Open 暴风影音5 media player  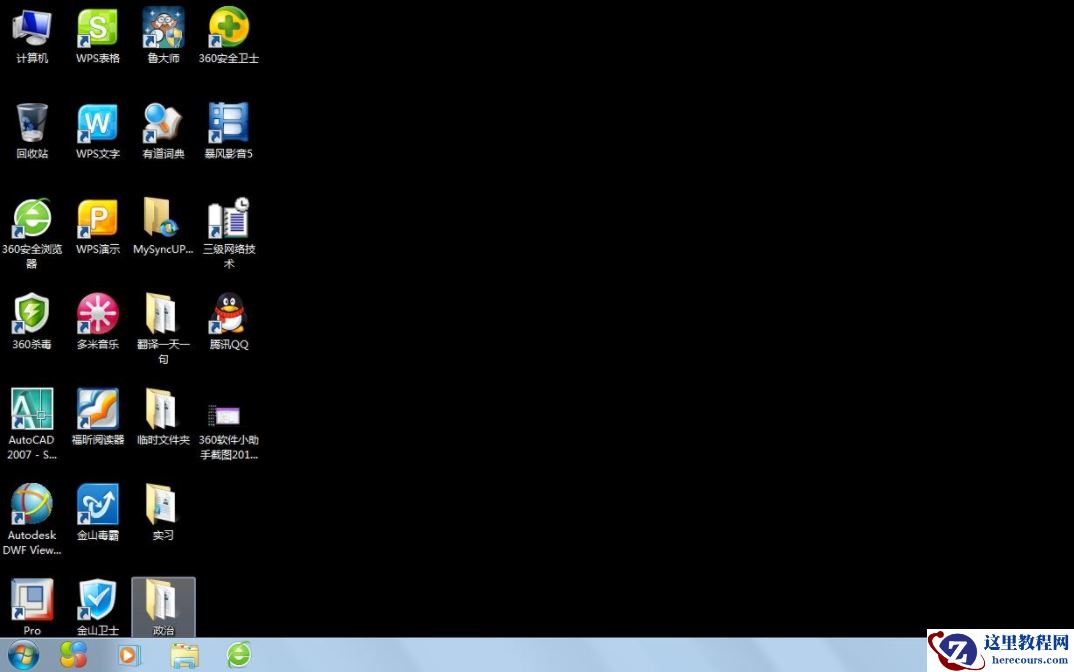(228, 123)
